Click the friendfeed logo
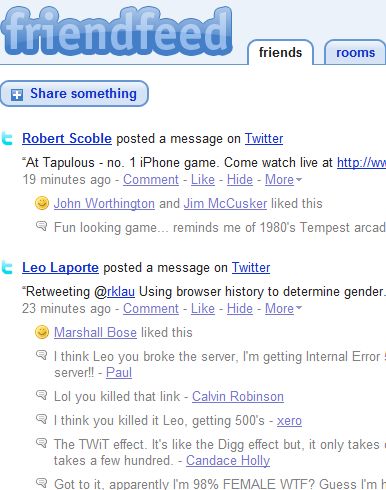 coord(116,32)
